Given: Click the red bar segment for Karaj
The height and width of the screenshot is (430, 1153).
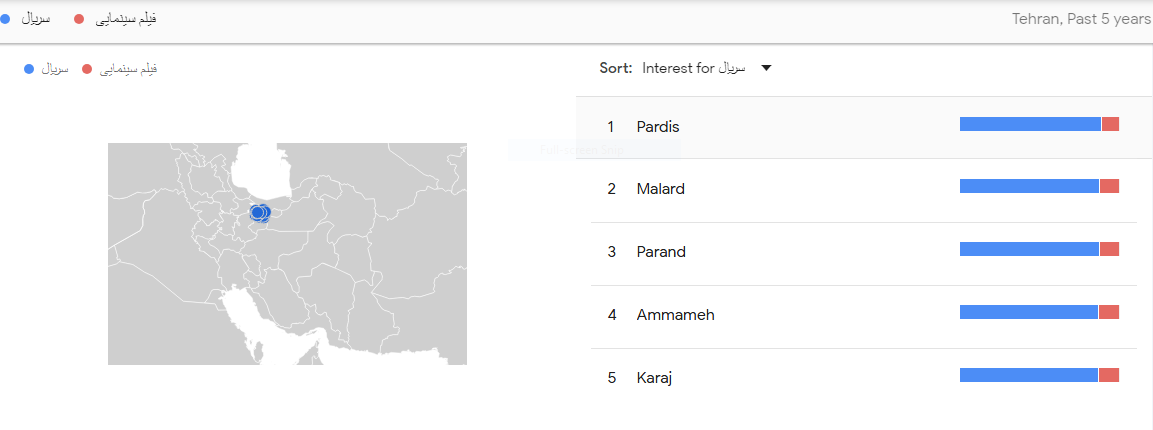Looking at the screenshot, I should click(1109, 375).
